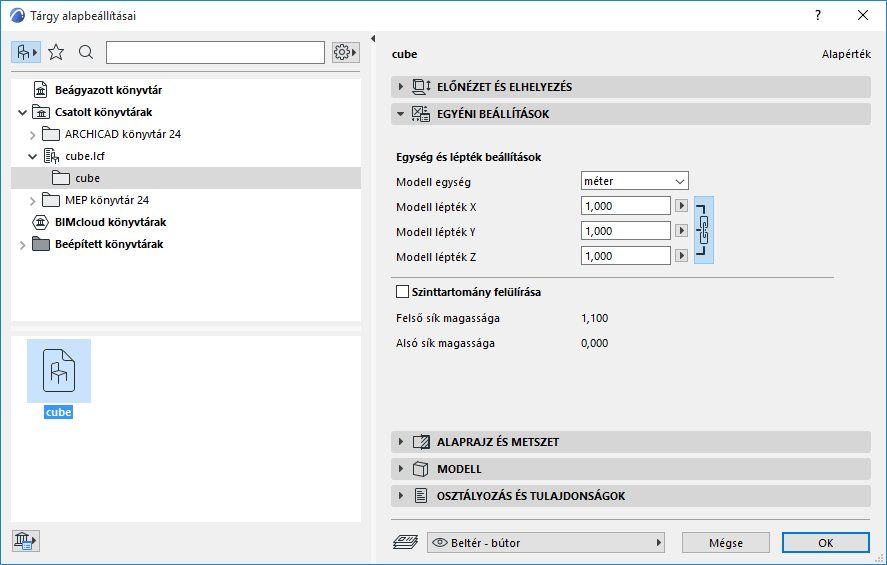Image resolution: width=887 pixels, height=565 pixels.
Task: Select BIMcloud könyvtárak in the tree
Action: pyautogui.click(x=110, y=222)
